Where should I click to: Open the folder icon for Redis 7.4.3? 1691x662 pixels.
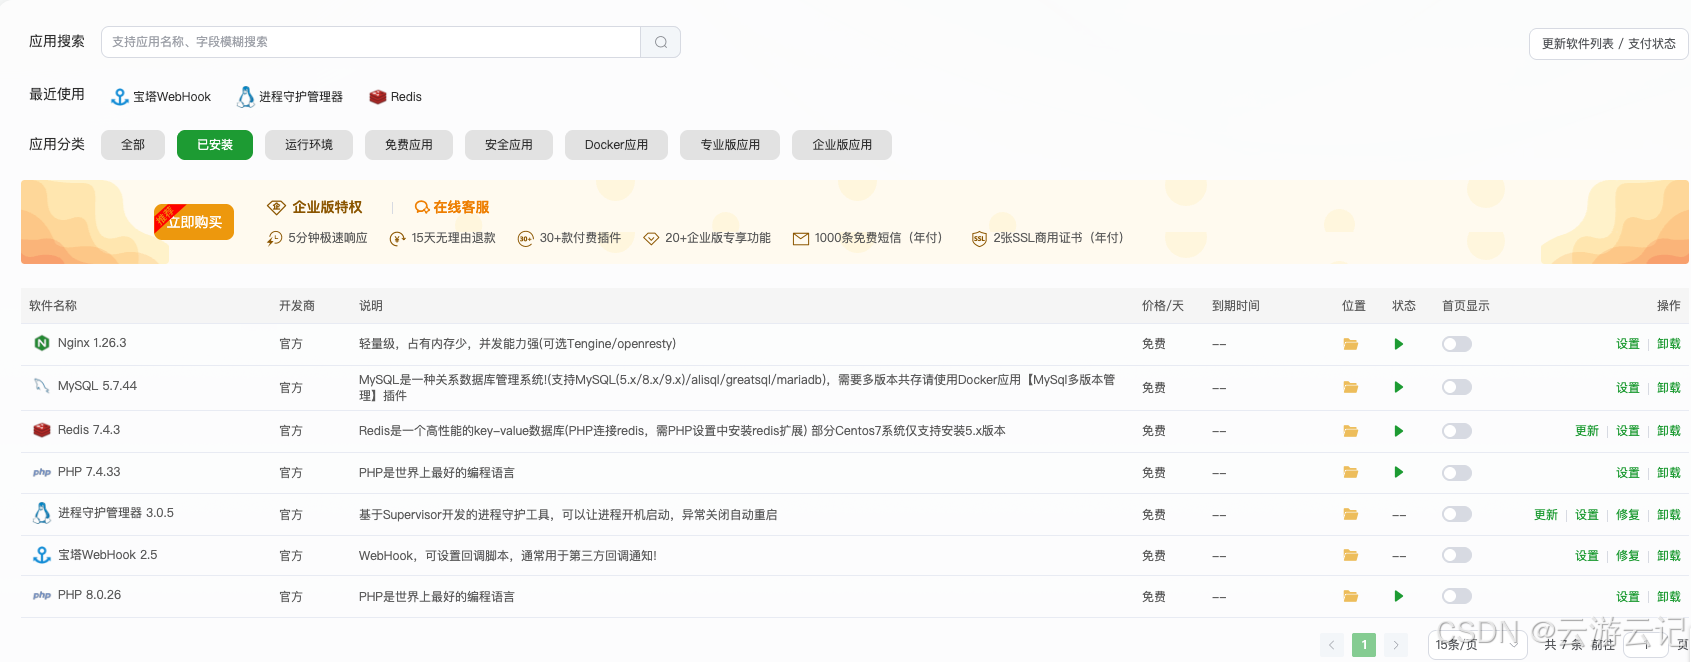pyautogui.click(x=1350, y=431)
